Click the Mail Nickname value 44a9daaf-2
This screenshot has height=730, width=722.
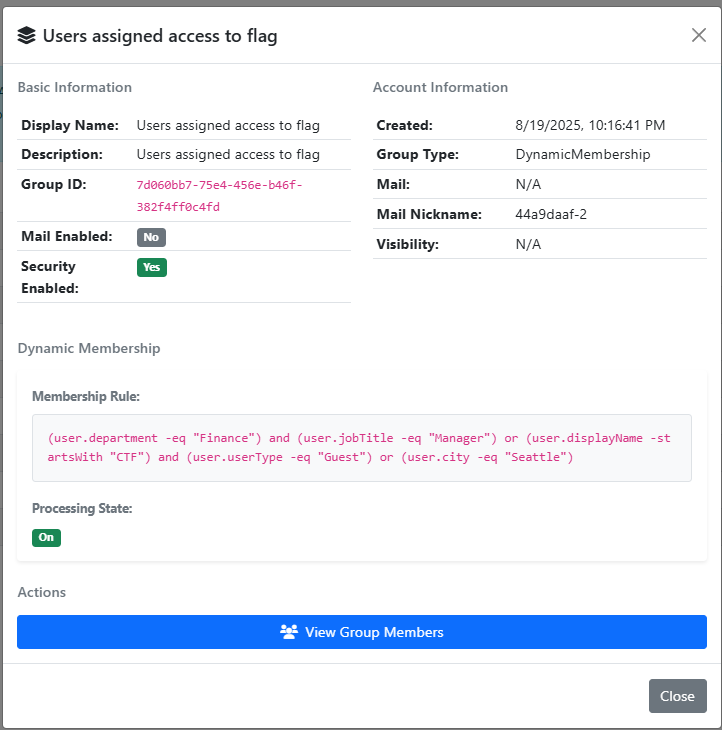(550, 214)
